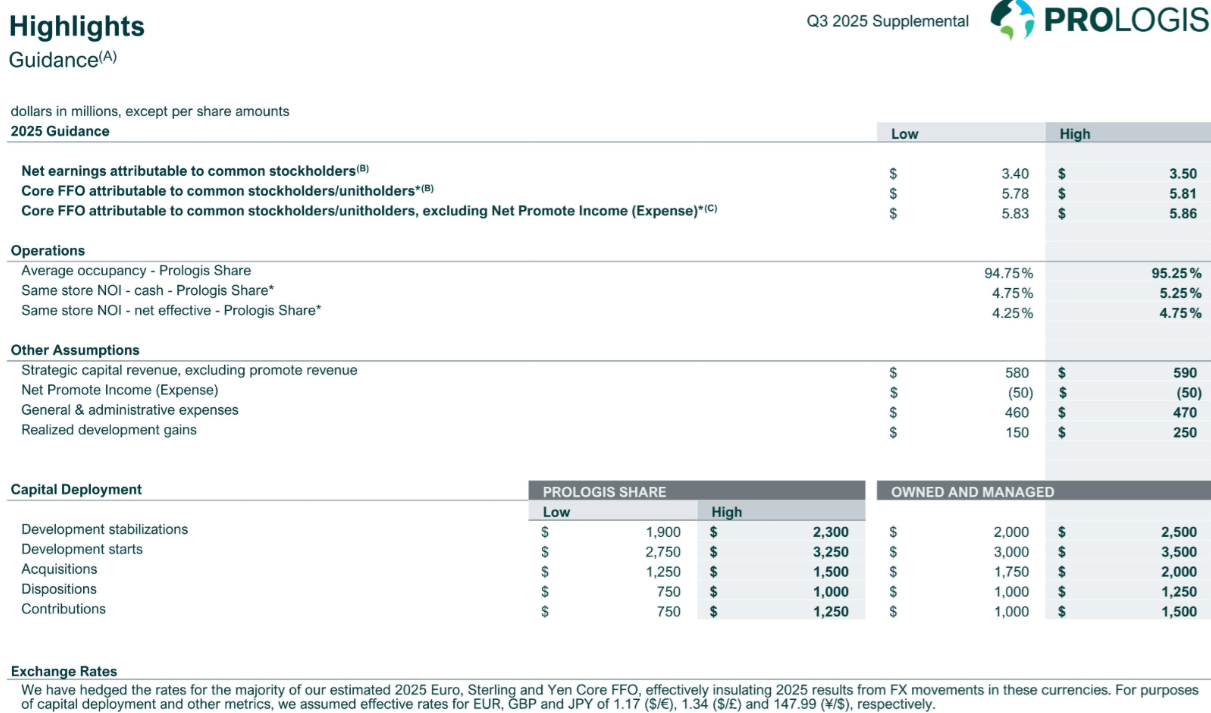The width and height of the screenshot is (1211, 713).
Task: Click 'Exchange Rates' section heading
Action: [x=64, y=671]
